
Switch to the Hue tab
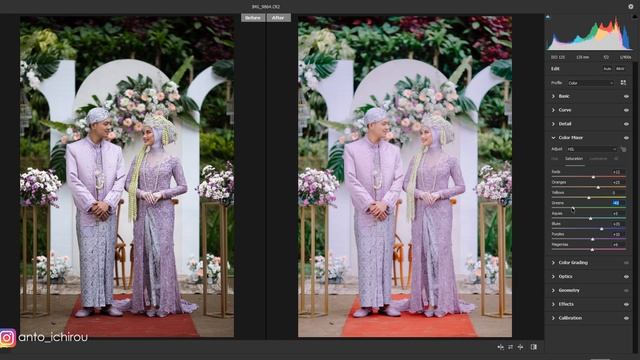[555, 159]
